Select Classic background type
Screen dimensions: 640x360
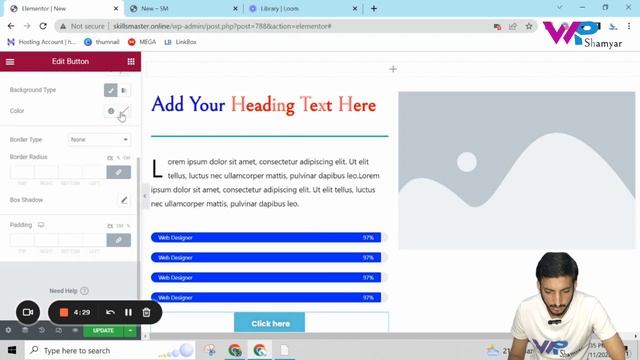[x=110, y=90]
